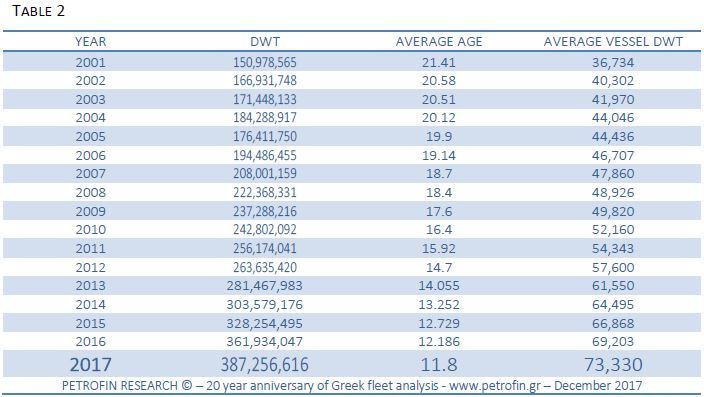The image size is (704, 397).
Task: Click average age value 12.729
Action: pos(439,323)
